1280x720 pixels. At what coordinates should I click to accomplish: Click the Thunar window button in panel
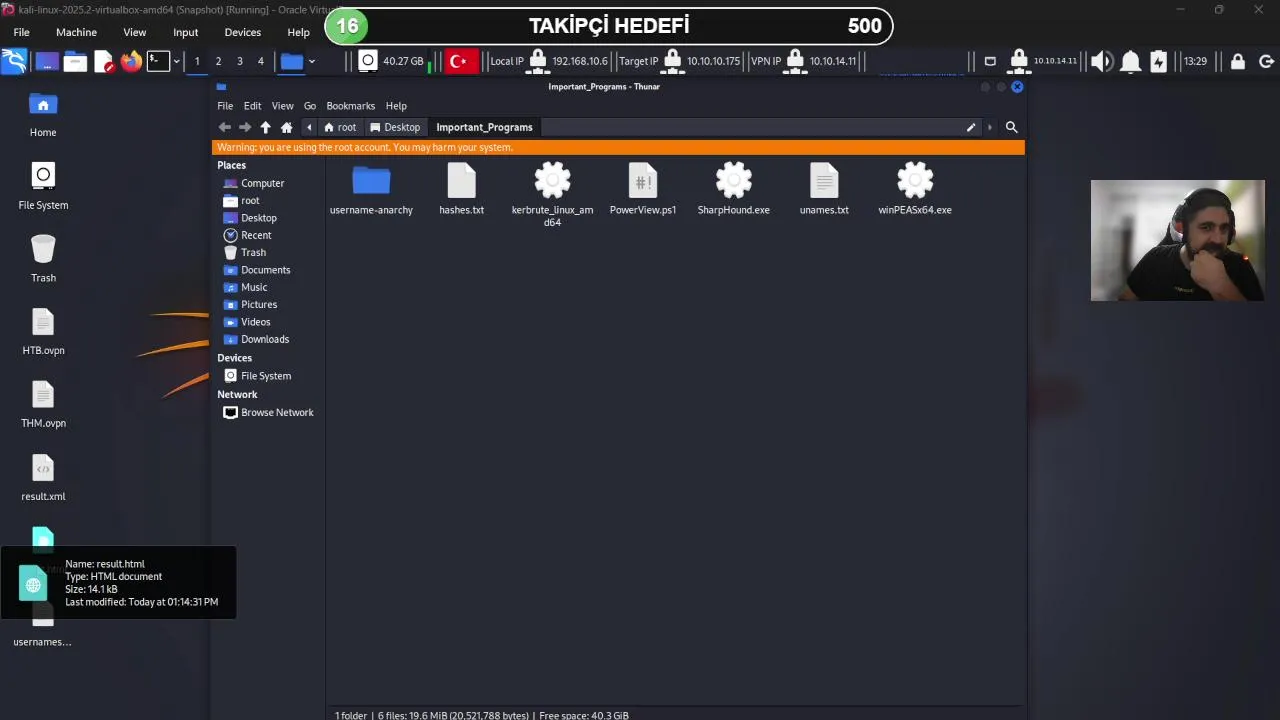pos(292,61)
